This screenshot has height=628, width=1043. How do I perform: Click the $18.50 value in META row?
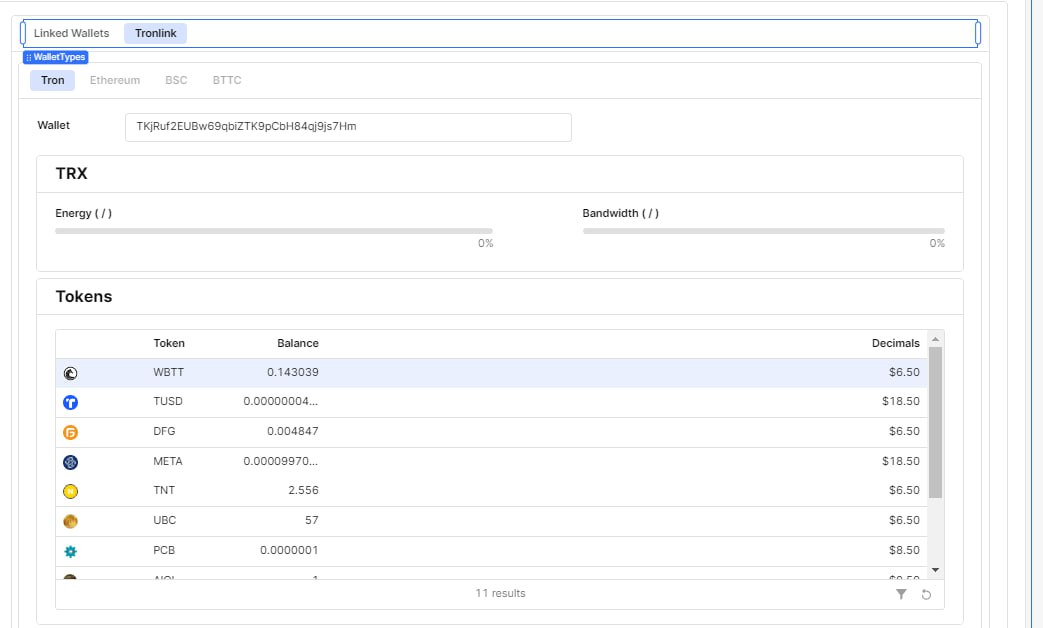click(x=901, y=462)
